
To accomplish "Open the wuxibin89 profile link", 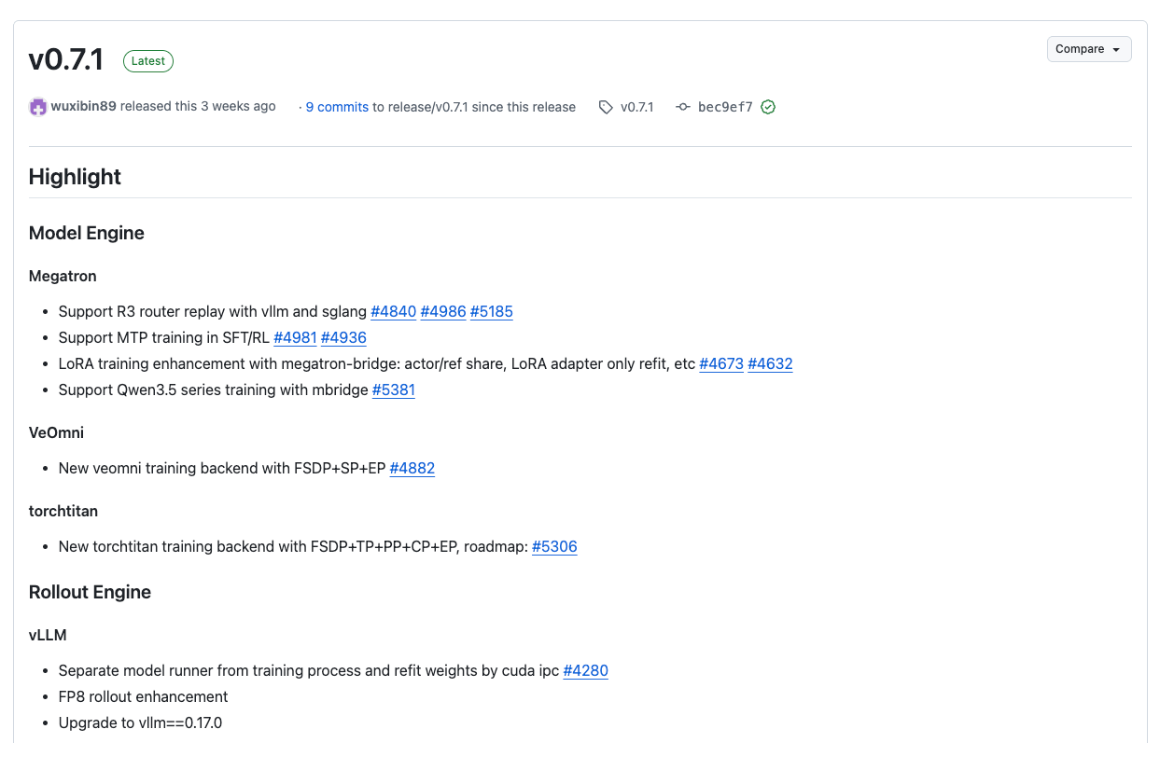I will [x=83, y=107].
